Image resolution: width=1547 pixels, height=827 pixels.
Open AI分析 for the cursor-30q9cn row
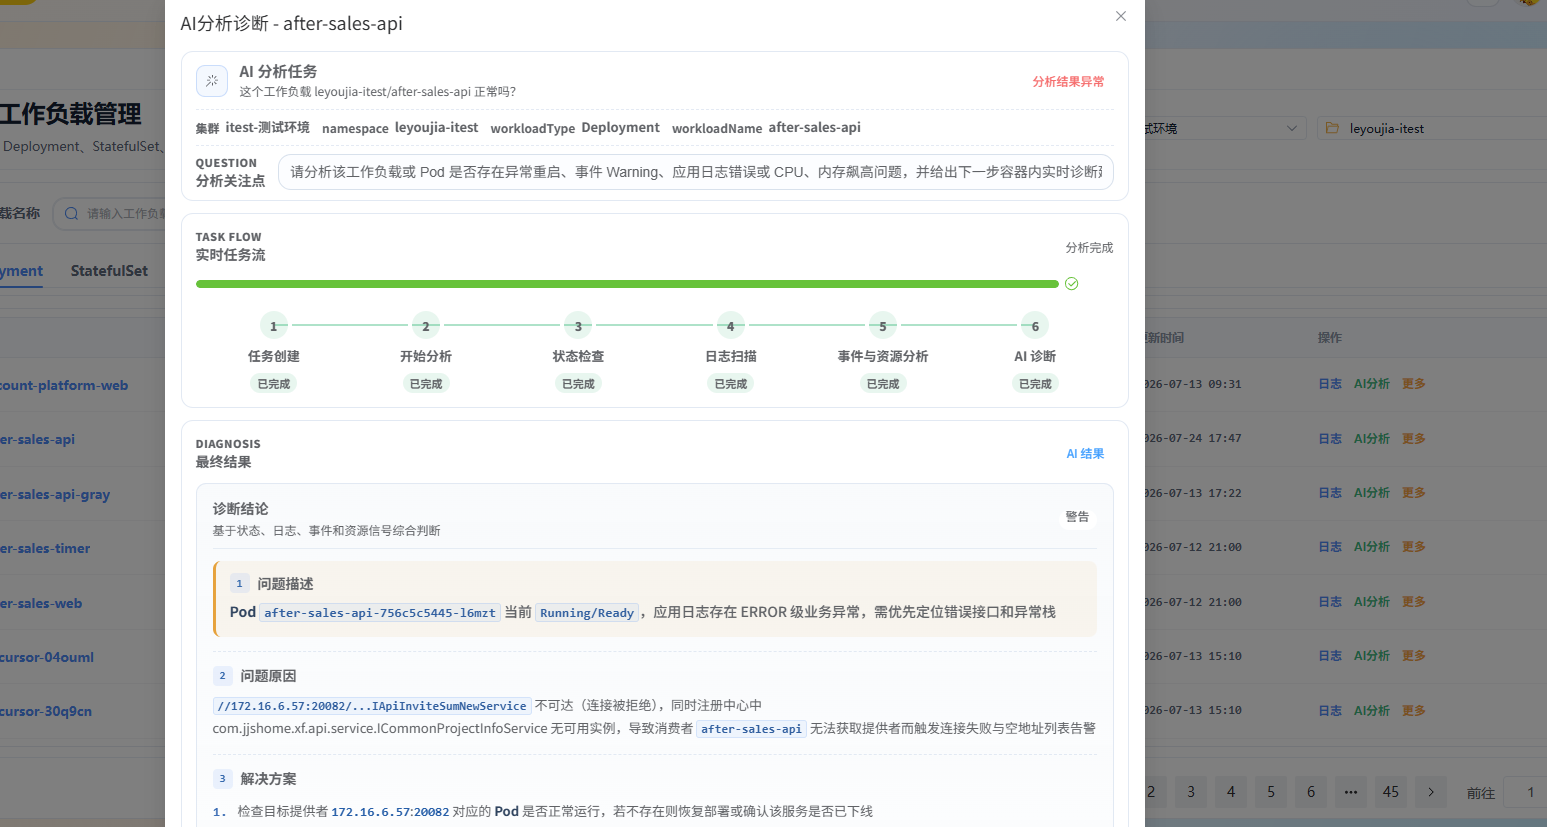pyautogui.click(x=1372, y=711)
